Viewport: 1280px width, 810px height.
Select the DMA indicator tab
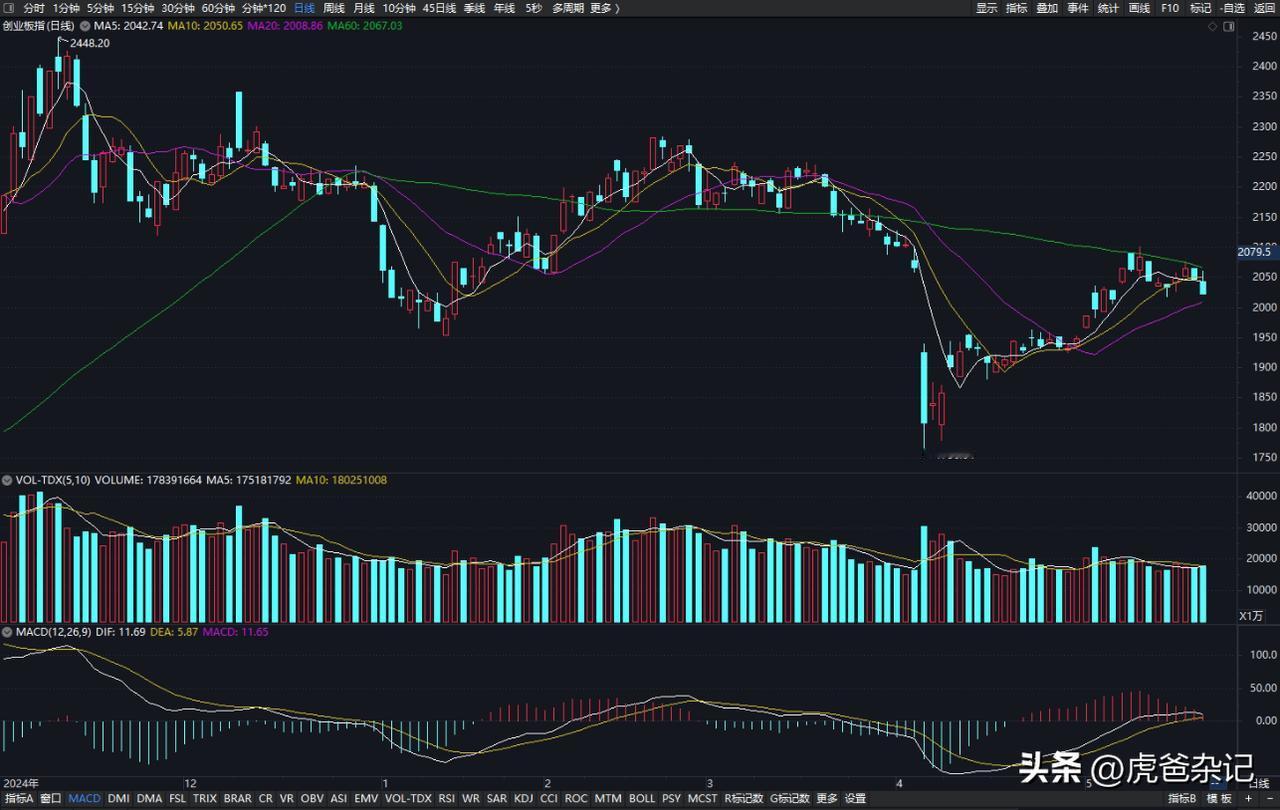coord(149,799)
